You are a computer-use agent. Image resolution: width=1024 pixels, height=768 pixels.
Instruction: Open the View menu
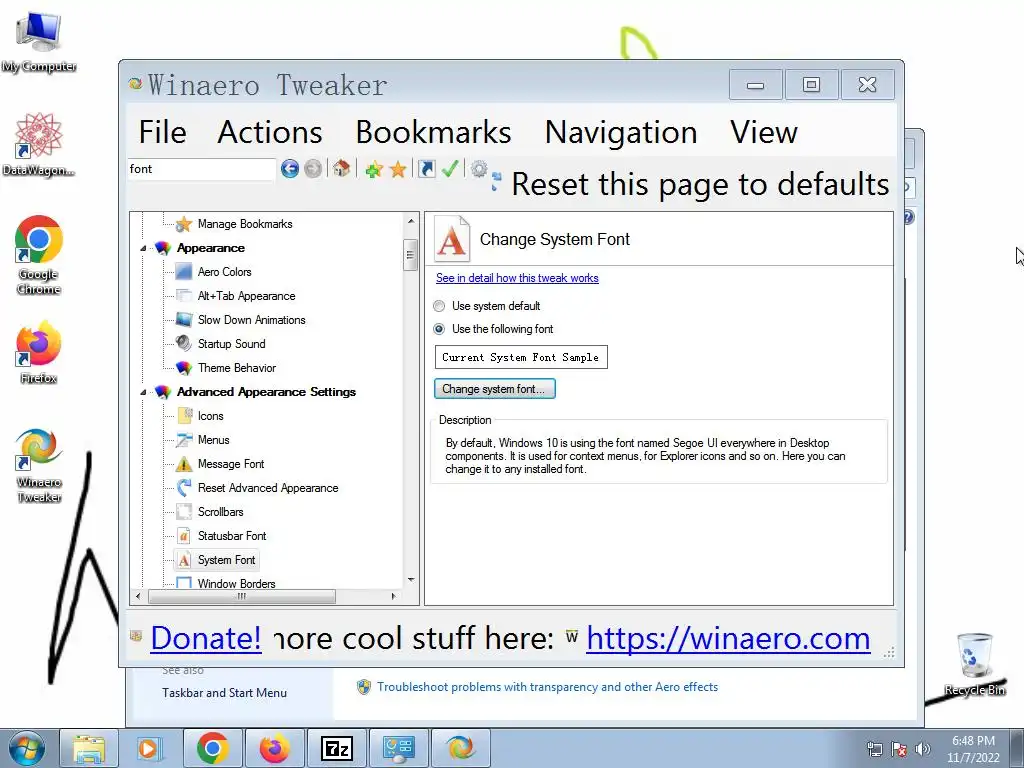click(763, 132)
